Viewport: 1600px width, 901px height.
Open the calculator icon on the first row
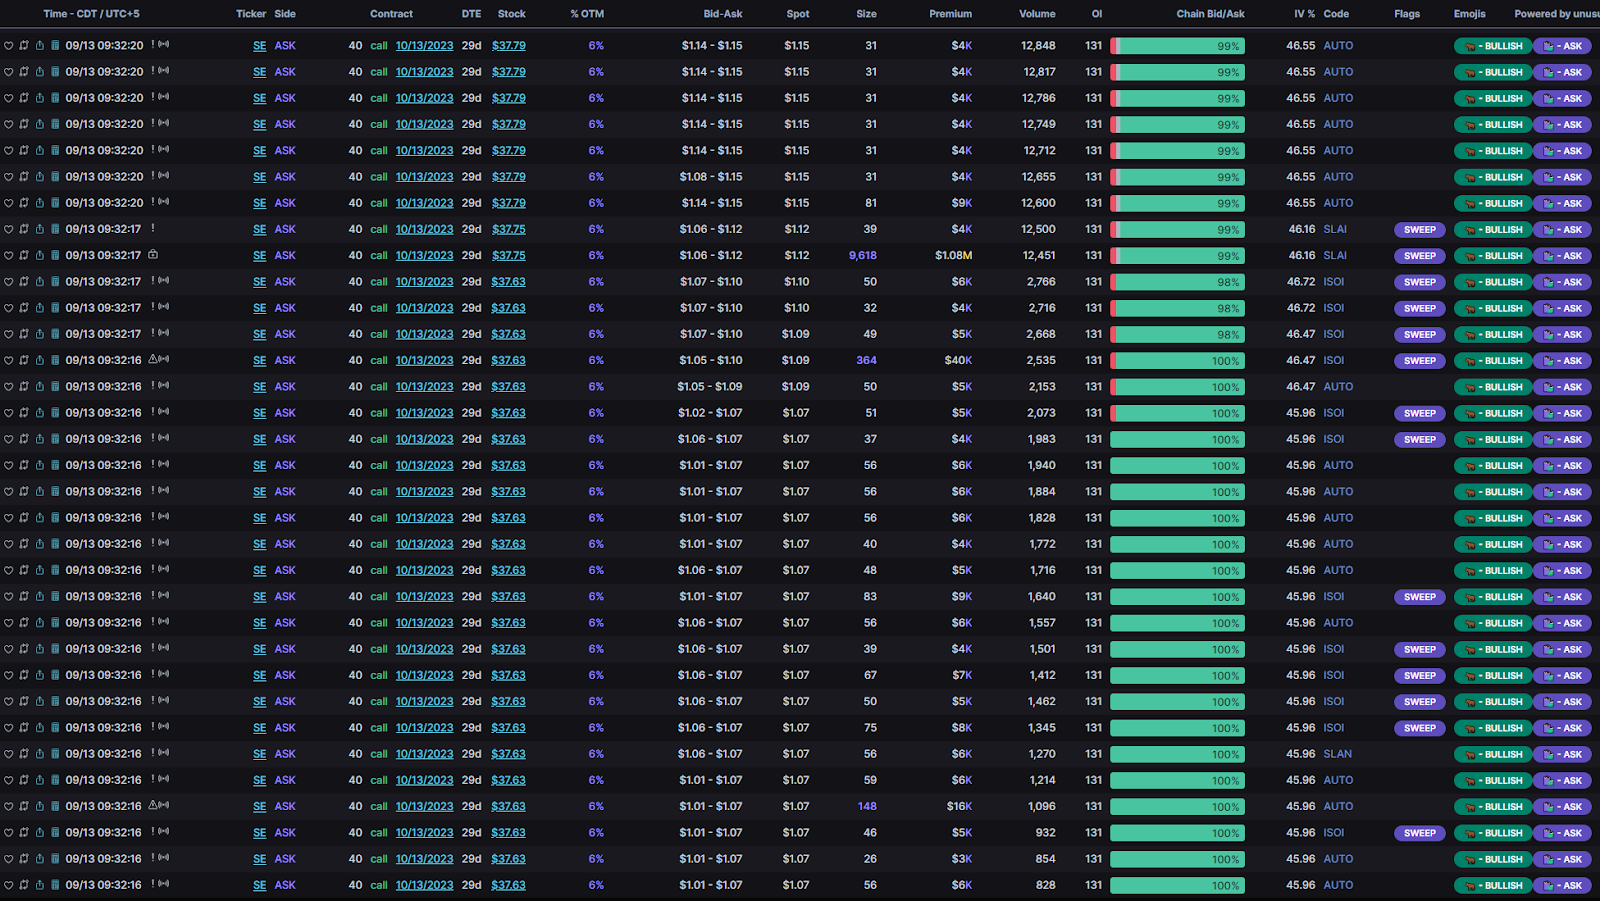point(55,45)
